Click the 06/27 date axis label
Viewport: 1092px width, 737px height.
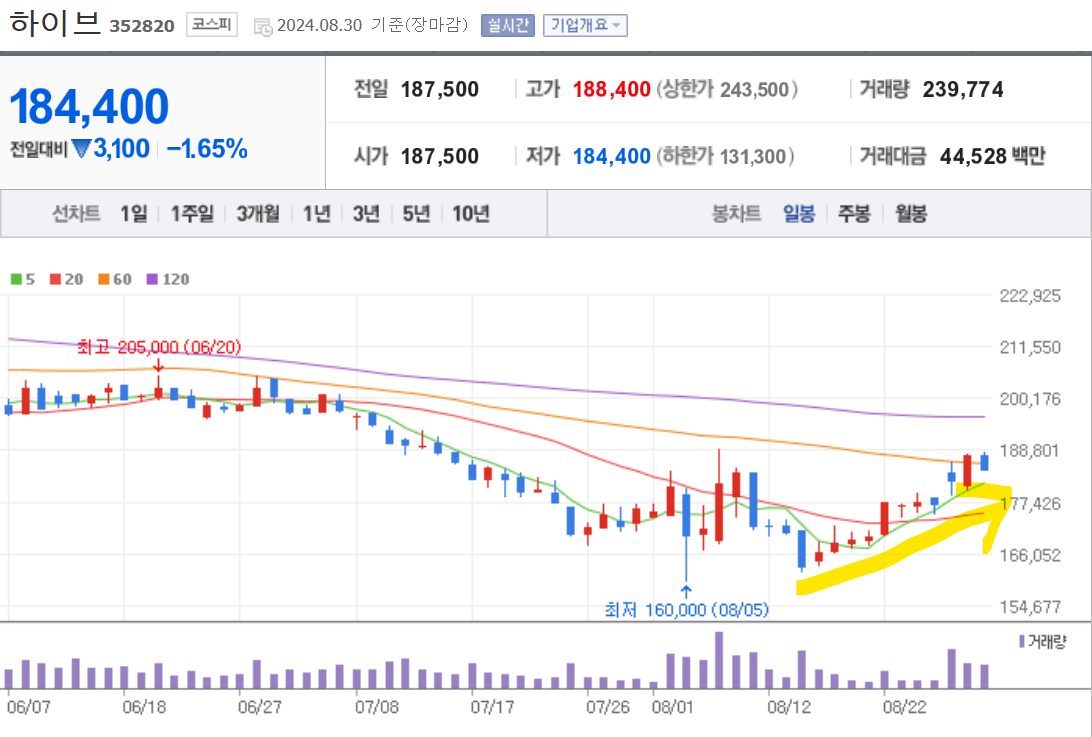pyautogui.click(x=260, y=708)
